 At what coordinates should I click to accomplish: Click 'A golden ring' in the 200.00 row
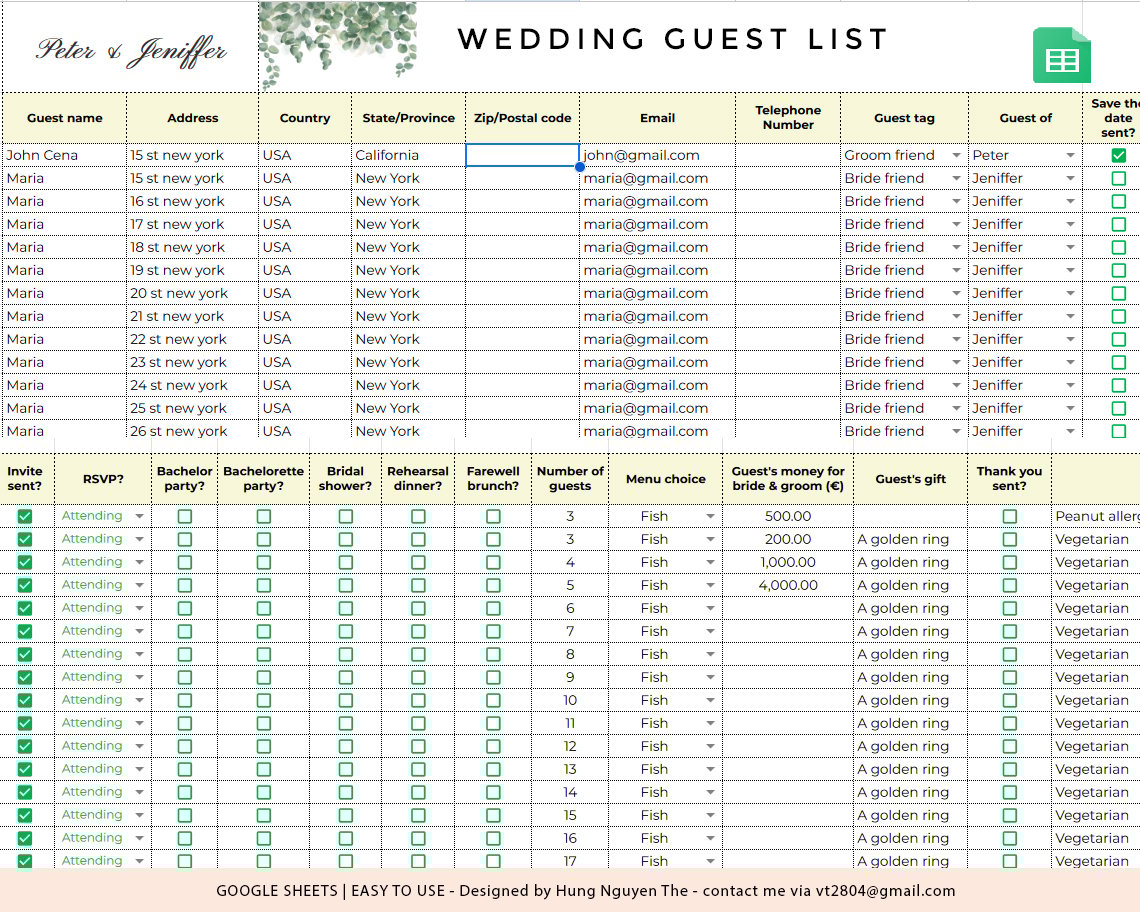tap(910, 539)
